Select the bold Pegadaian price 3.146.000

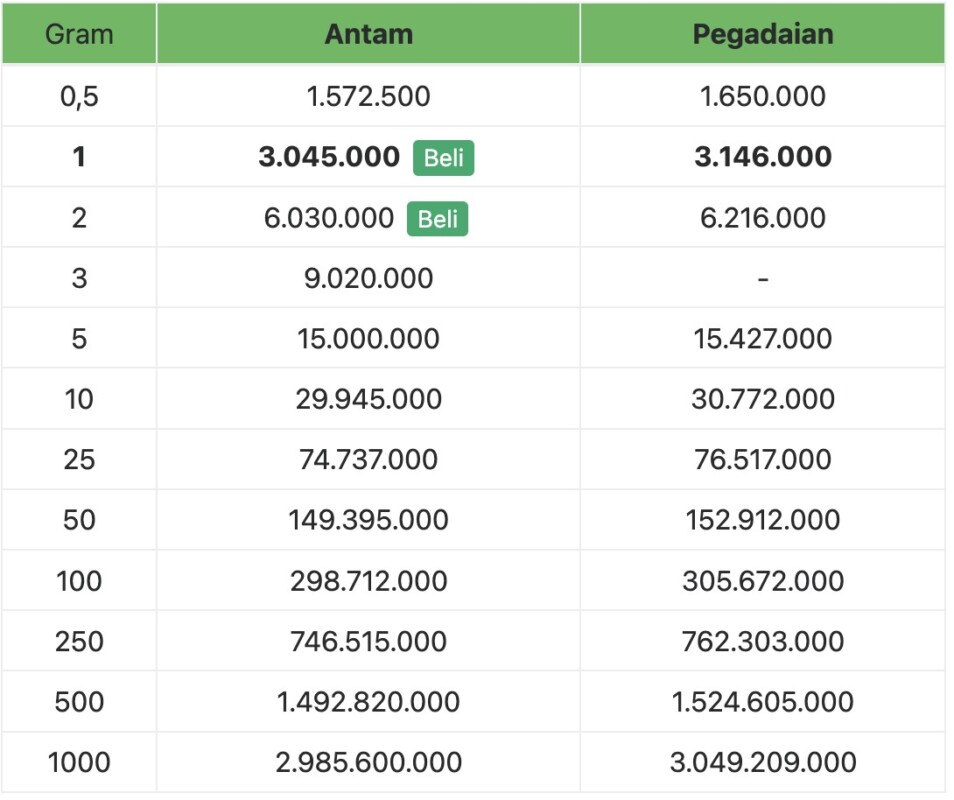click(x=762, y=157)
